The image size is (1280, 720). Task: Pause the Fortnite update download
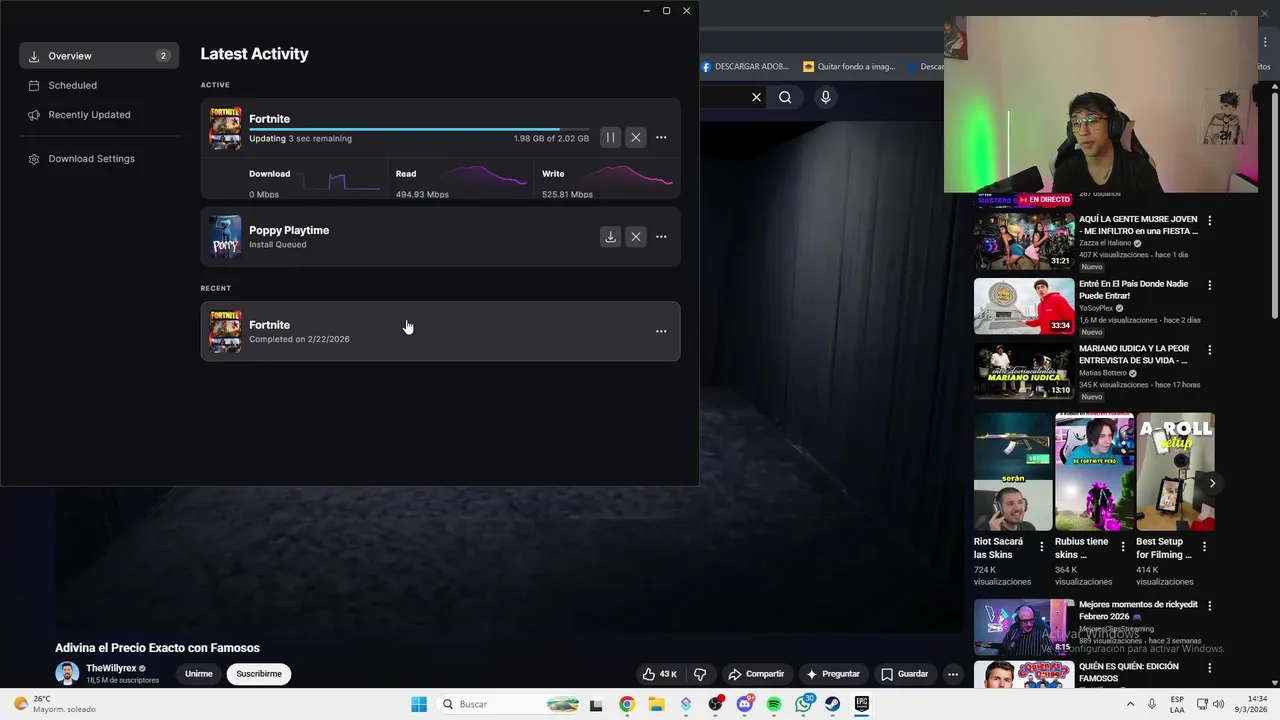coord(610,137)
